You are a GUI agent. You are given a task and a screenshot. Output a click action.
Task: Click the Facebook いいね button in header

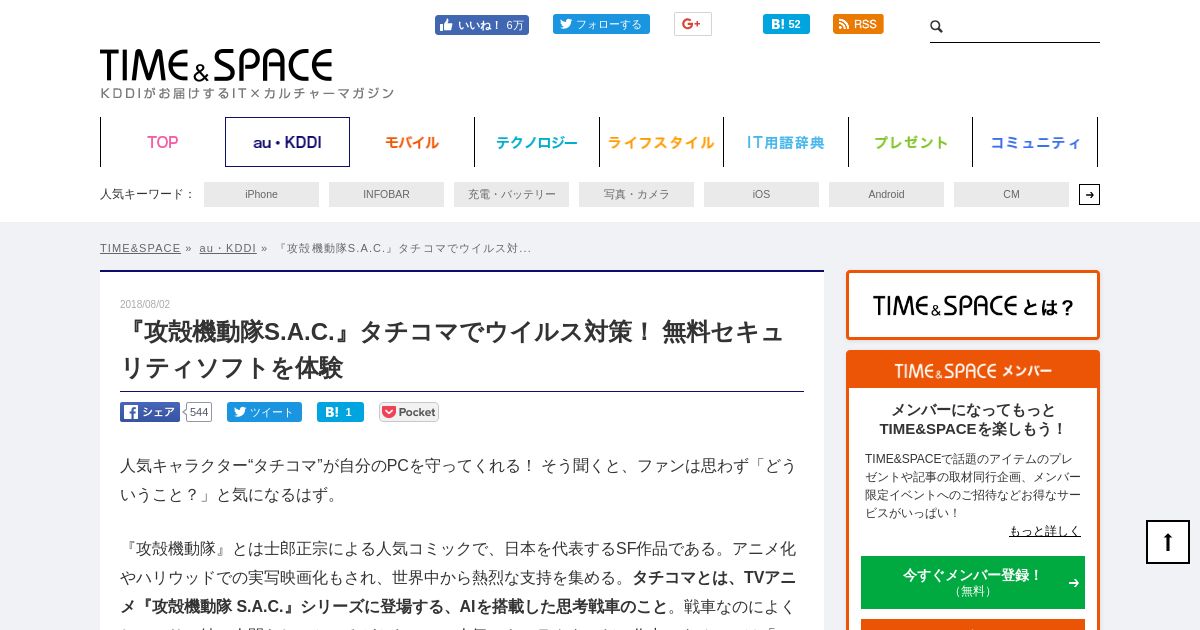coord(482,25)
